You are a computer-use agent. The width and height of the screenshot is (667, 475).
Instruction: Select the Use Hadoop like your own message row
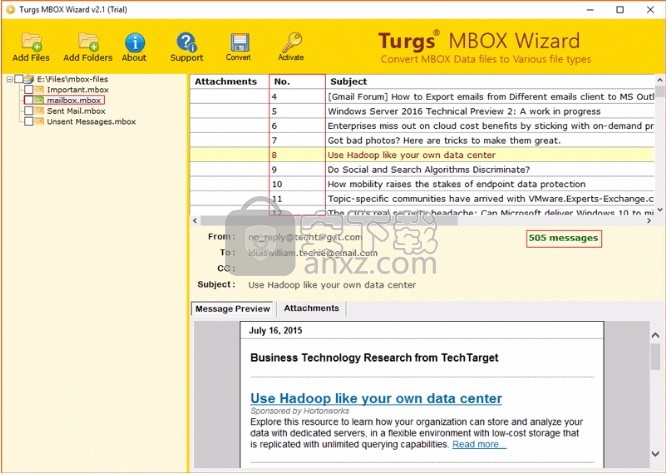[x=422, y=155]
